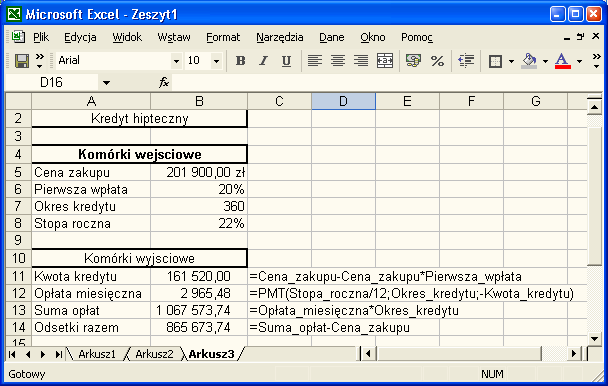This screenshot has width=608, height=386.
Task: Select cell Opłata miesięczna
Action: tap(91, 293)
